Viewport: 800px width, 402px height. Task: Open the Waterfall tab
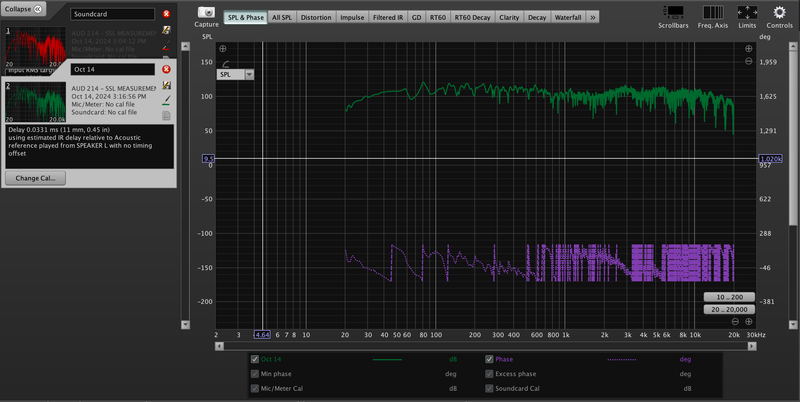(568, 17)
